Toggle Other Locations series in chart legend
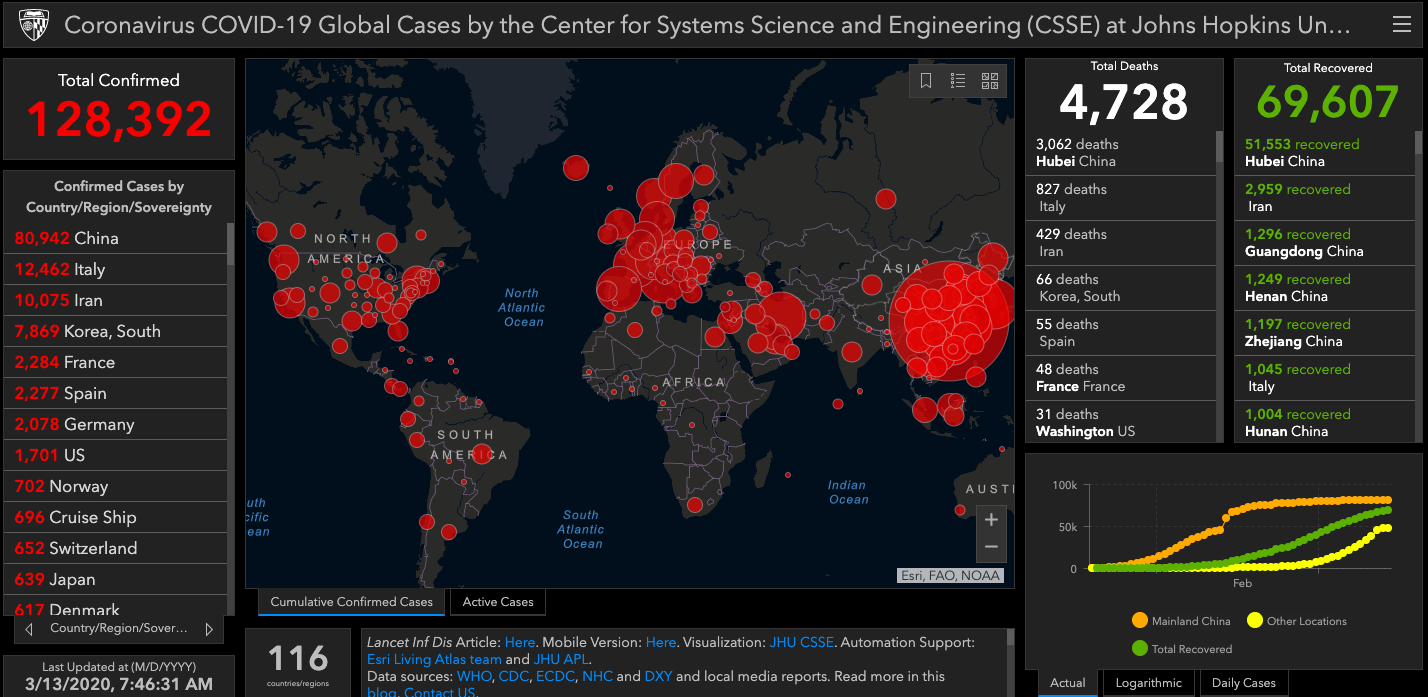The height and width of the screenshot is (697, 1428). [x=1296, y=621]
